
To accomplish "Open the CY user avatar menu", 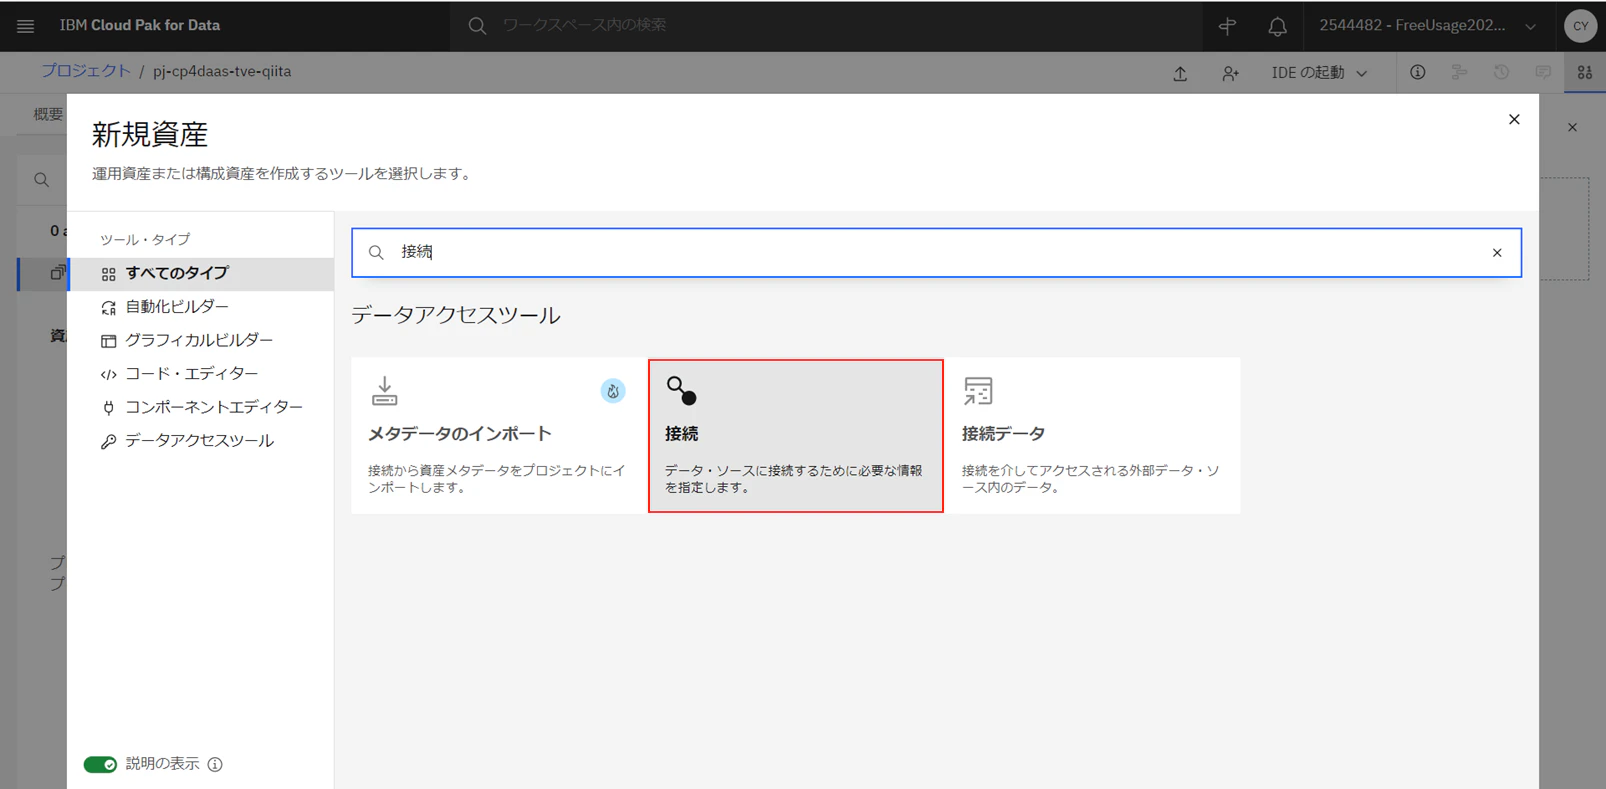I will pyautogui.click(x=1580, y=26).
